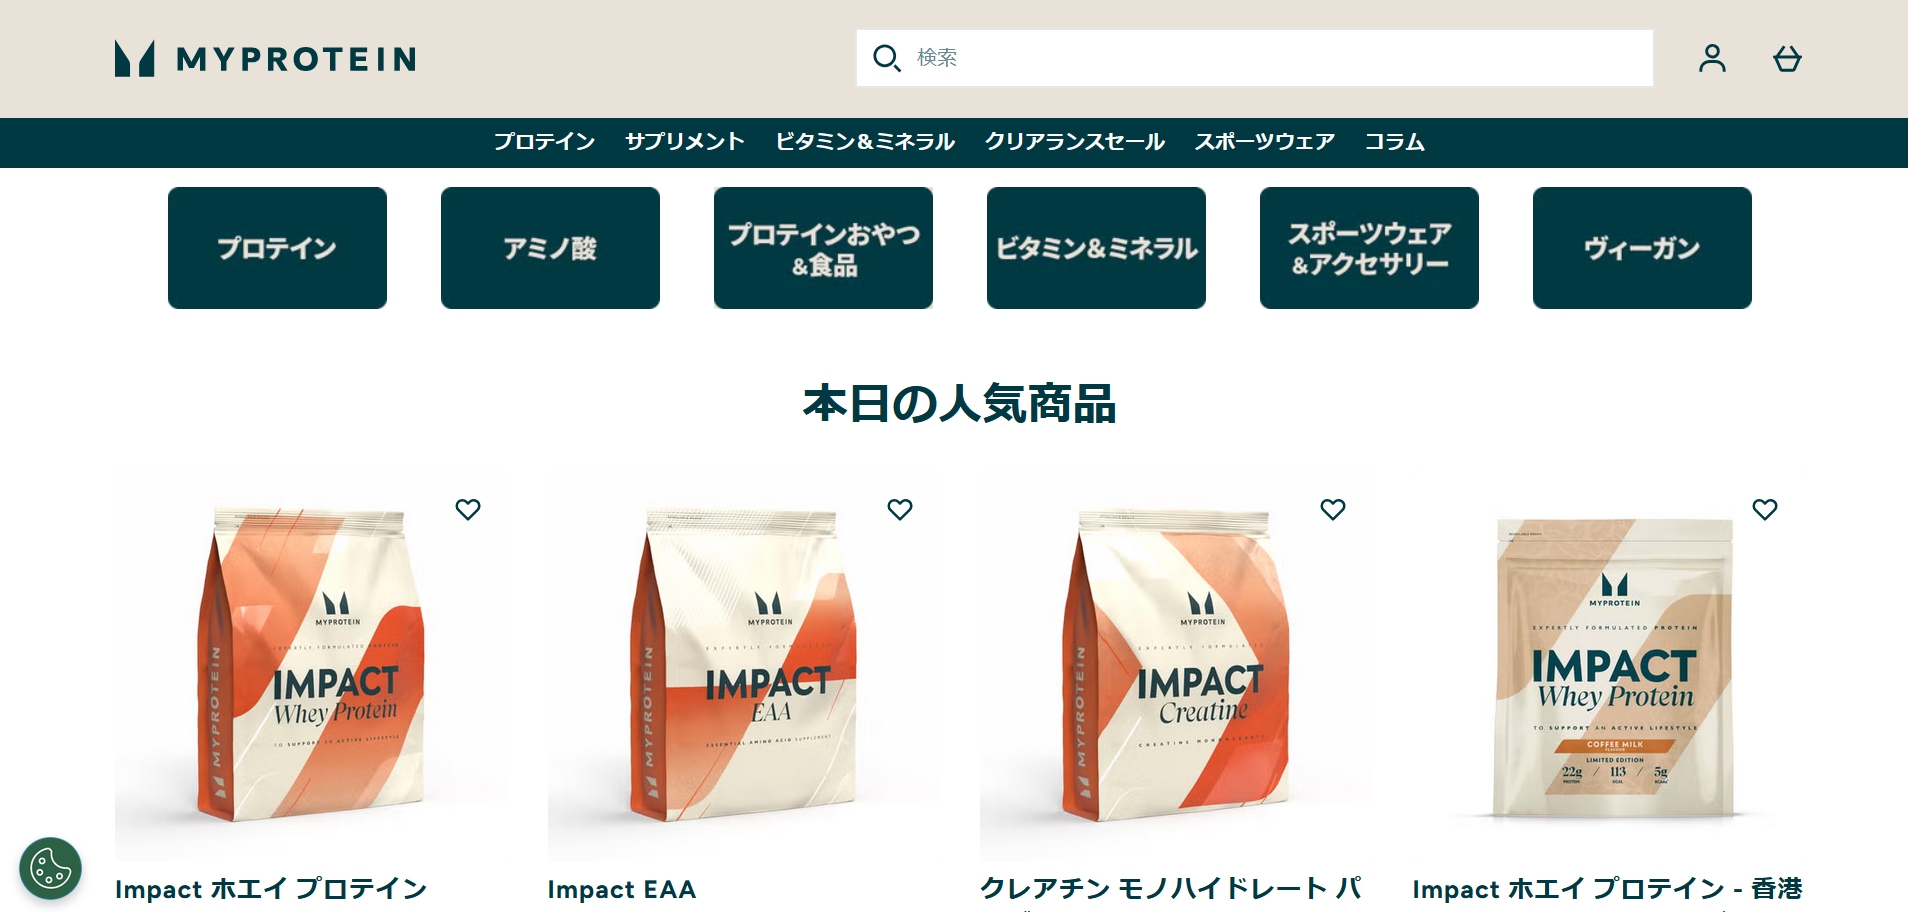Select the ヴィーガン category button

click(x=1642, y=248)
